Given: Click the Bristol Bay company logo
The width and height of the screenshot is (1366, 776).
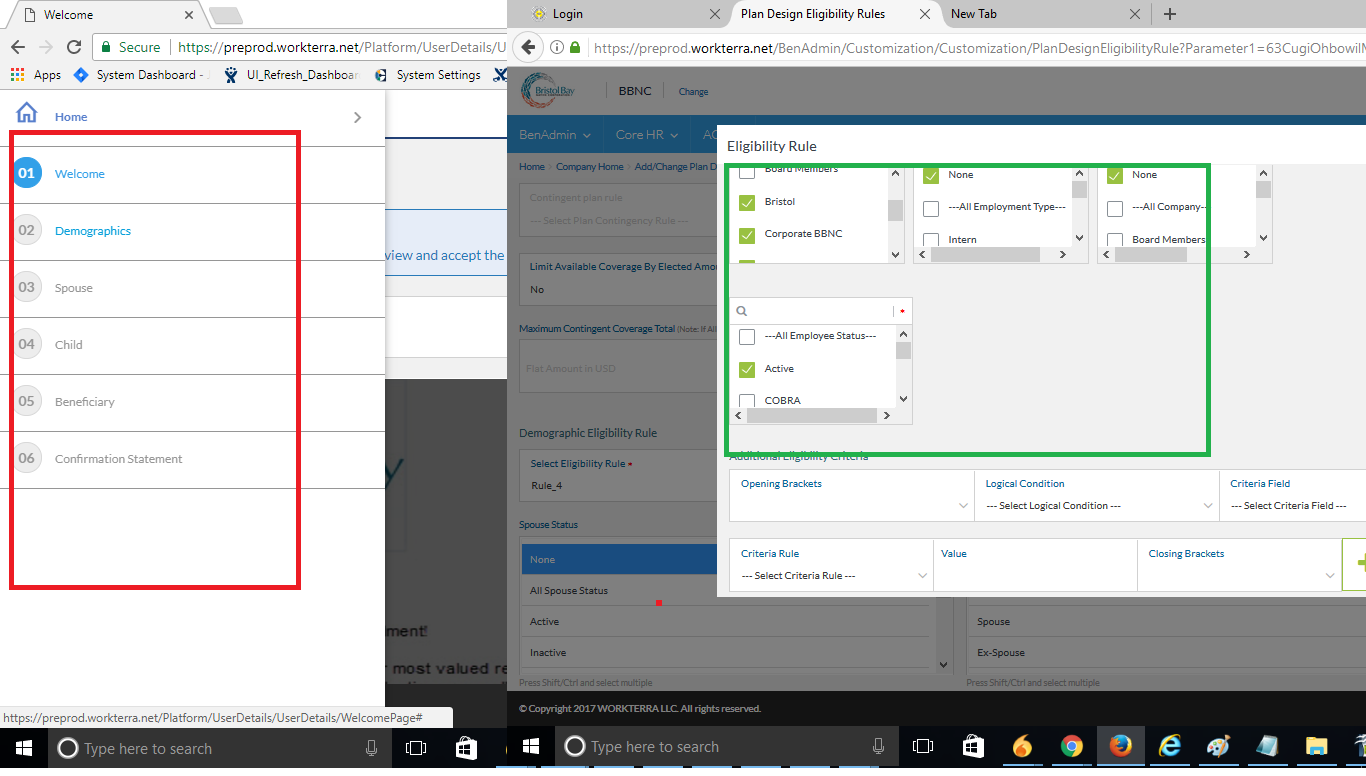Looking at the screenshot, I should pyautogui.click(x=548, y=90).
